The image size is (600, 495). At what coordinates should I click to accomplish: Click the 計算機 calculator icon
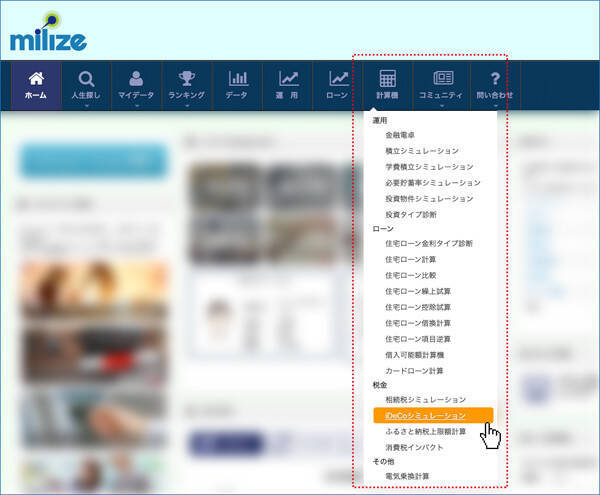388,79
